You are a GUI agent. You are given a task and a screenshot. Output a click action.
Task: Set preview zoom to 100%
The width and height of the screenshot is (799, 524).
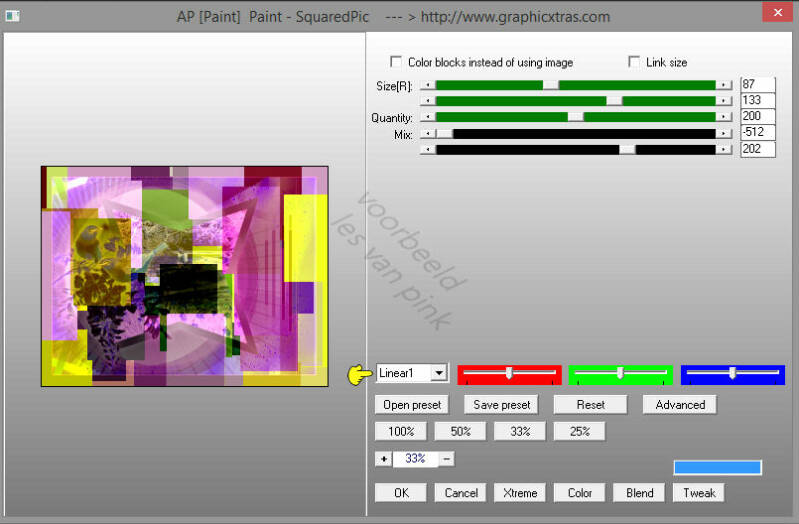[401, 432]
